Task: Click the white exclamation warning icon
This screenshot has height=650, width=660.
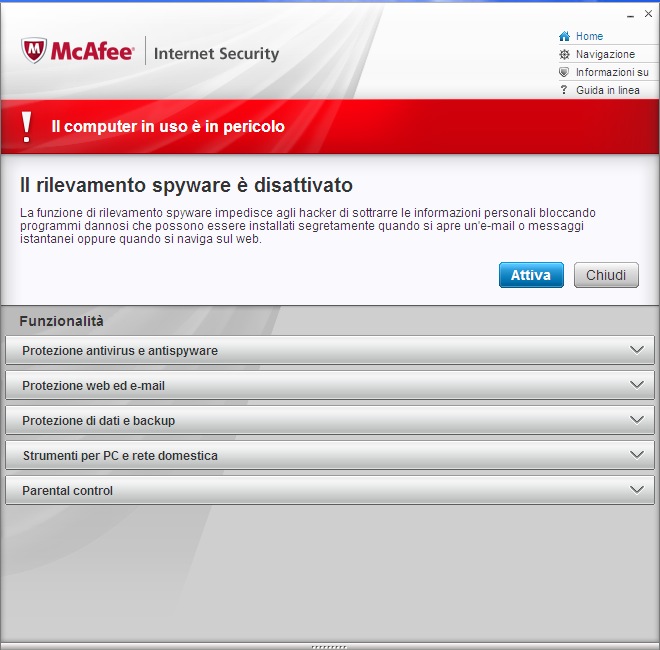Action: click(27, 127)
